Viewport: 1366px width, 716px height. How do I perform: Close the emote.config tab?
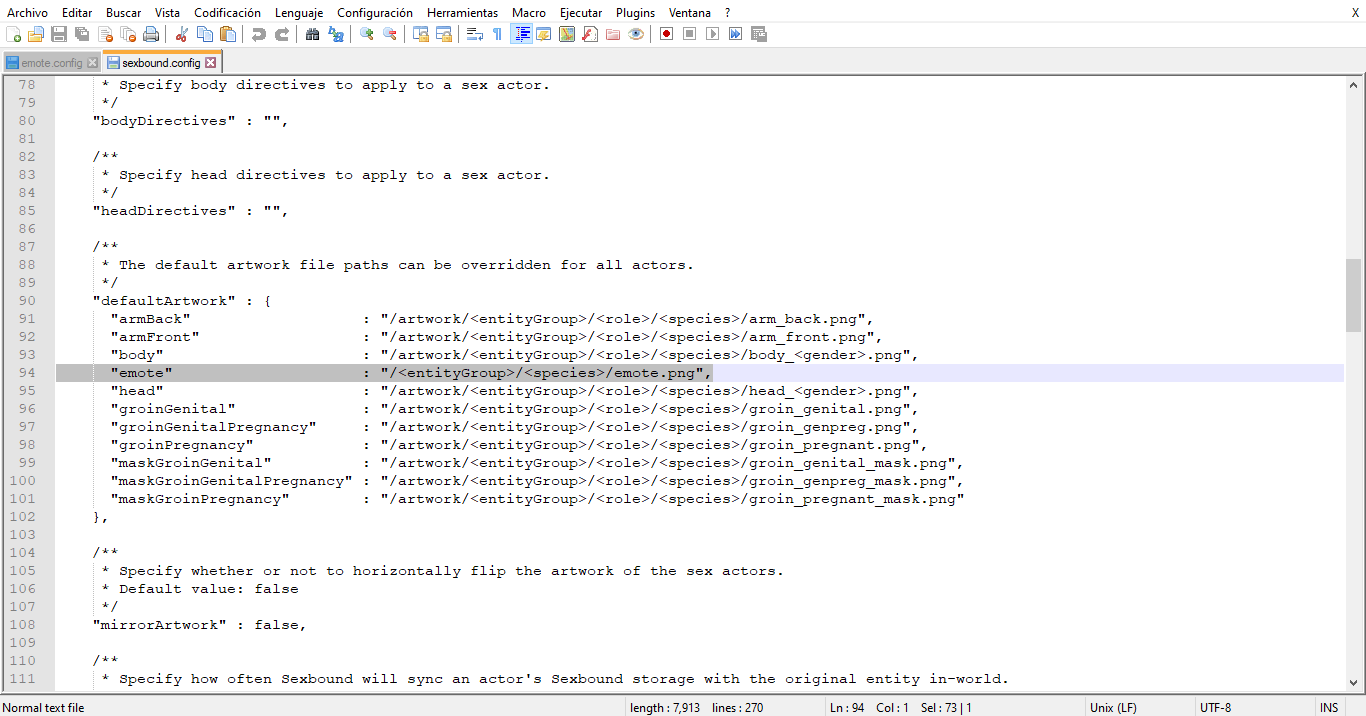(x=92, y=63)
